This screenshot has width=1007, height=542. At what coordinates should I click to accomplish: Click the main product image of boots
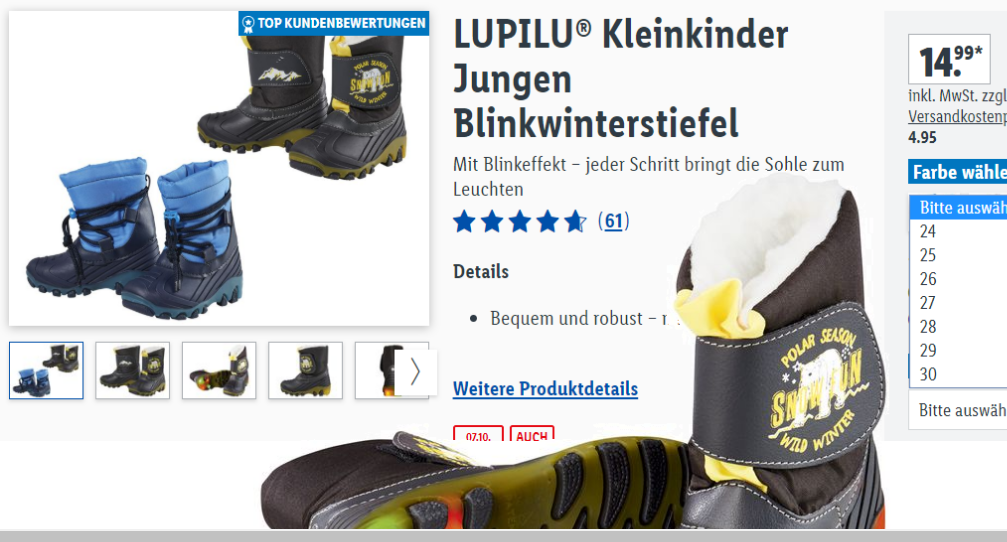coord(219,168)
